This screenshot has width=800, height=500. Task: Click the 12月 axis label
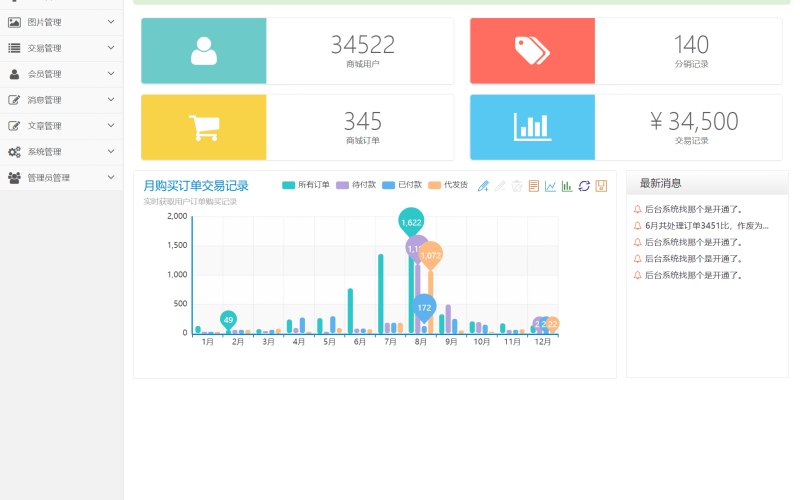pos(542,342)
